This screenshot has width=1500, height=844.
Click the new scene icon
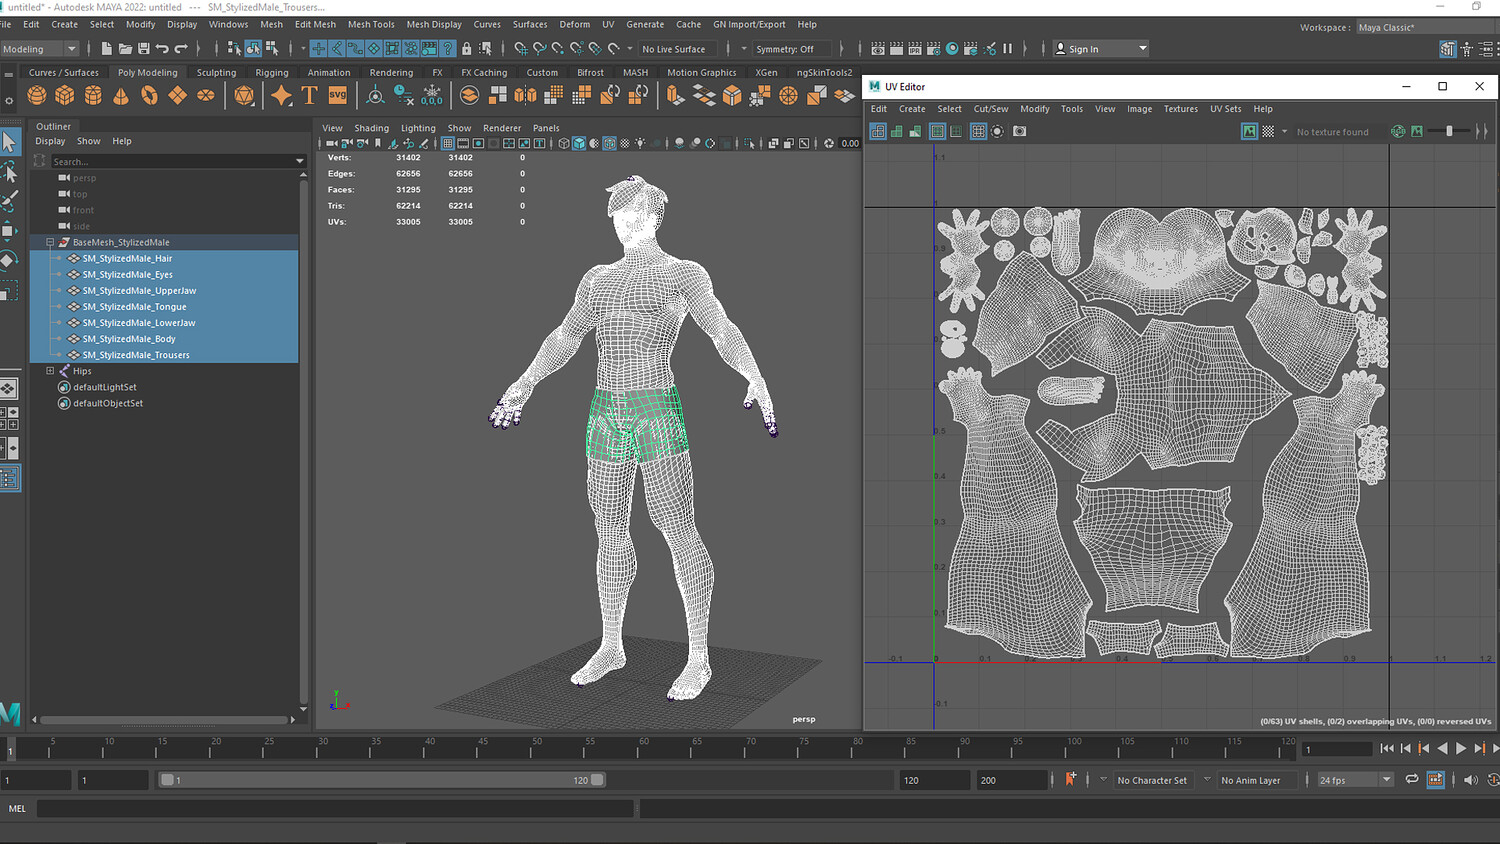coord(107,48)
